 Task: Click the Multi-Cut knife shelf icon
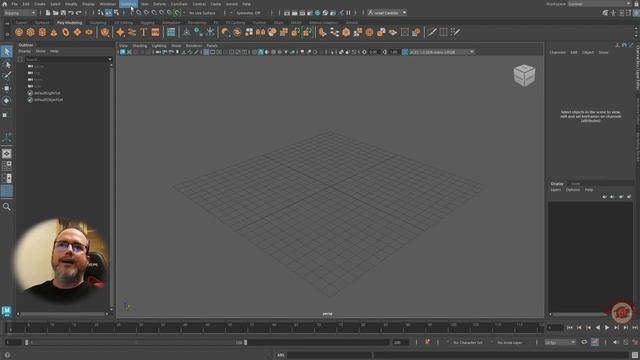[431, 32]
